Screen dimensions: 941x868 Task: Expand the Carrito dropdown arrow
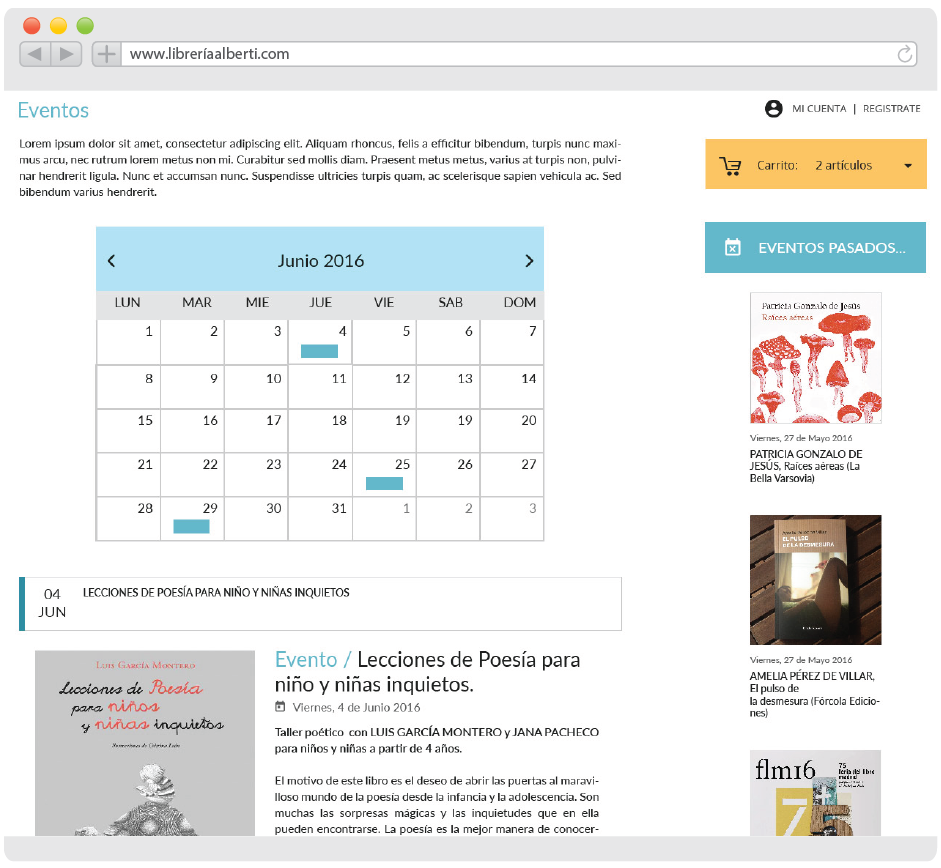point(908,166)
